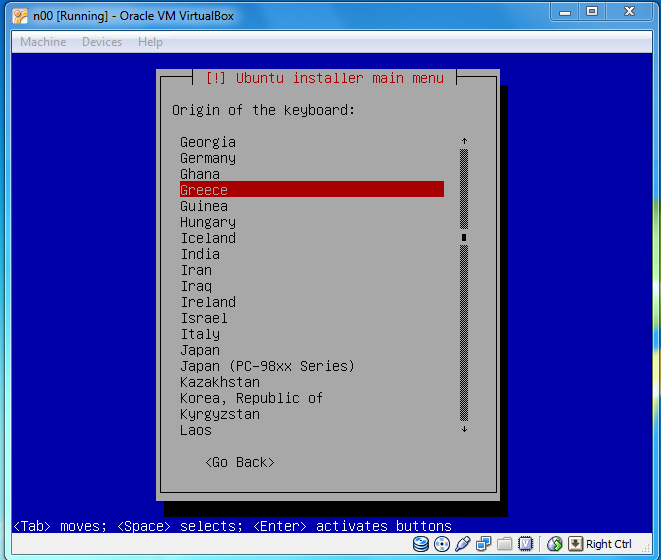661x560 pixels.
Task: Select the highlighted Greece entry
Action: click(312, 189)
